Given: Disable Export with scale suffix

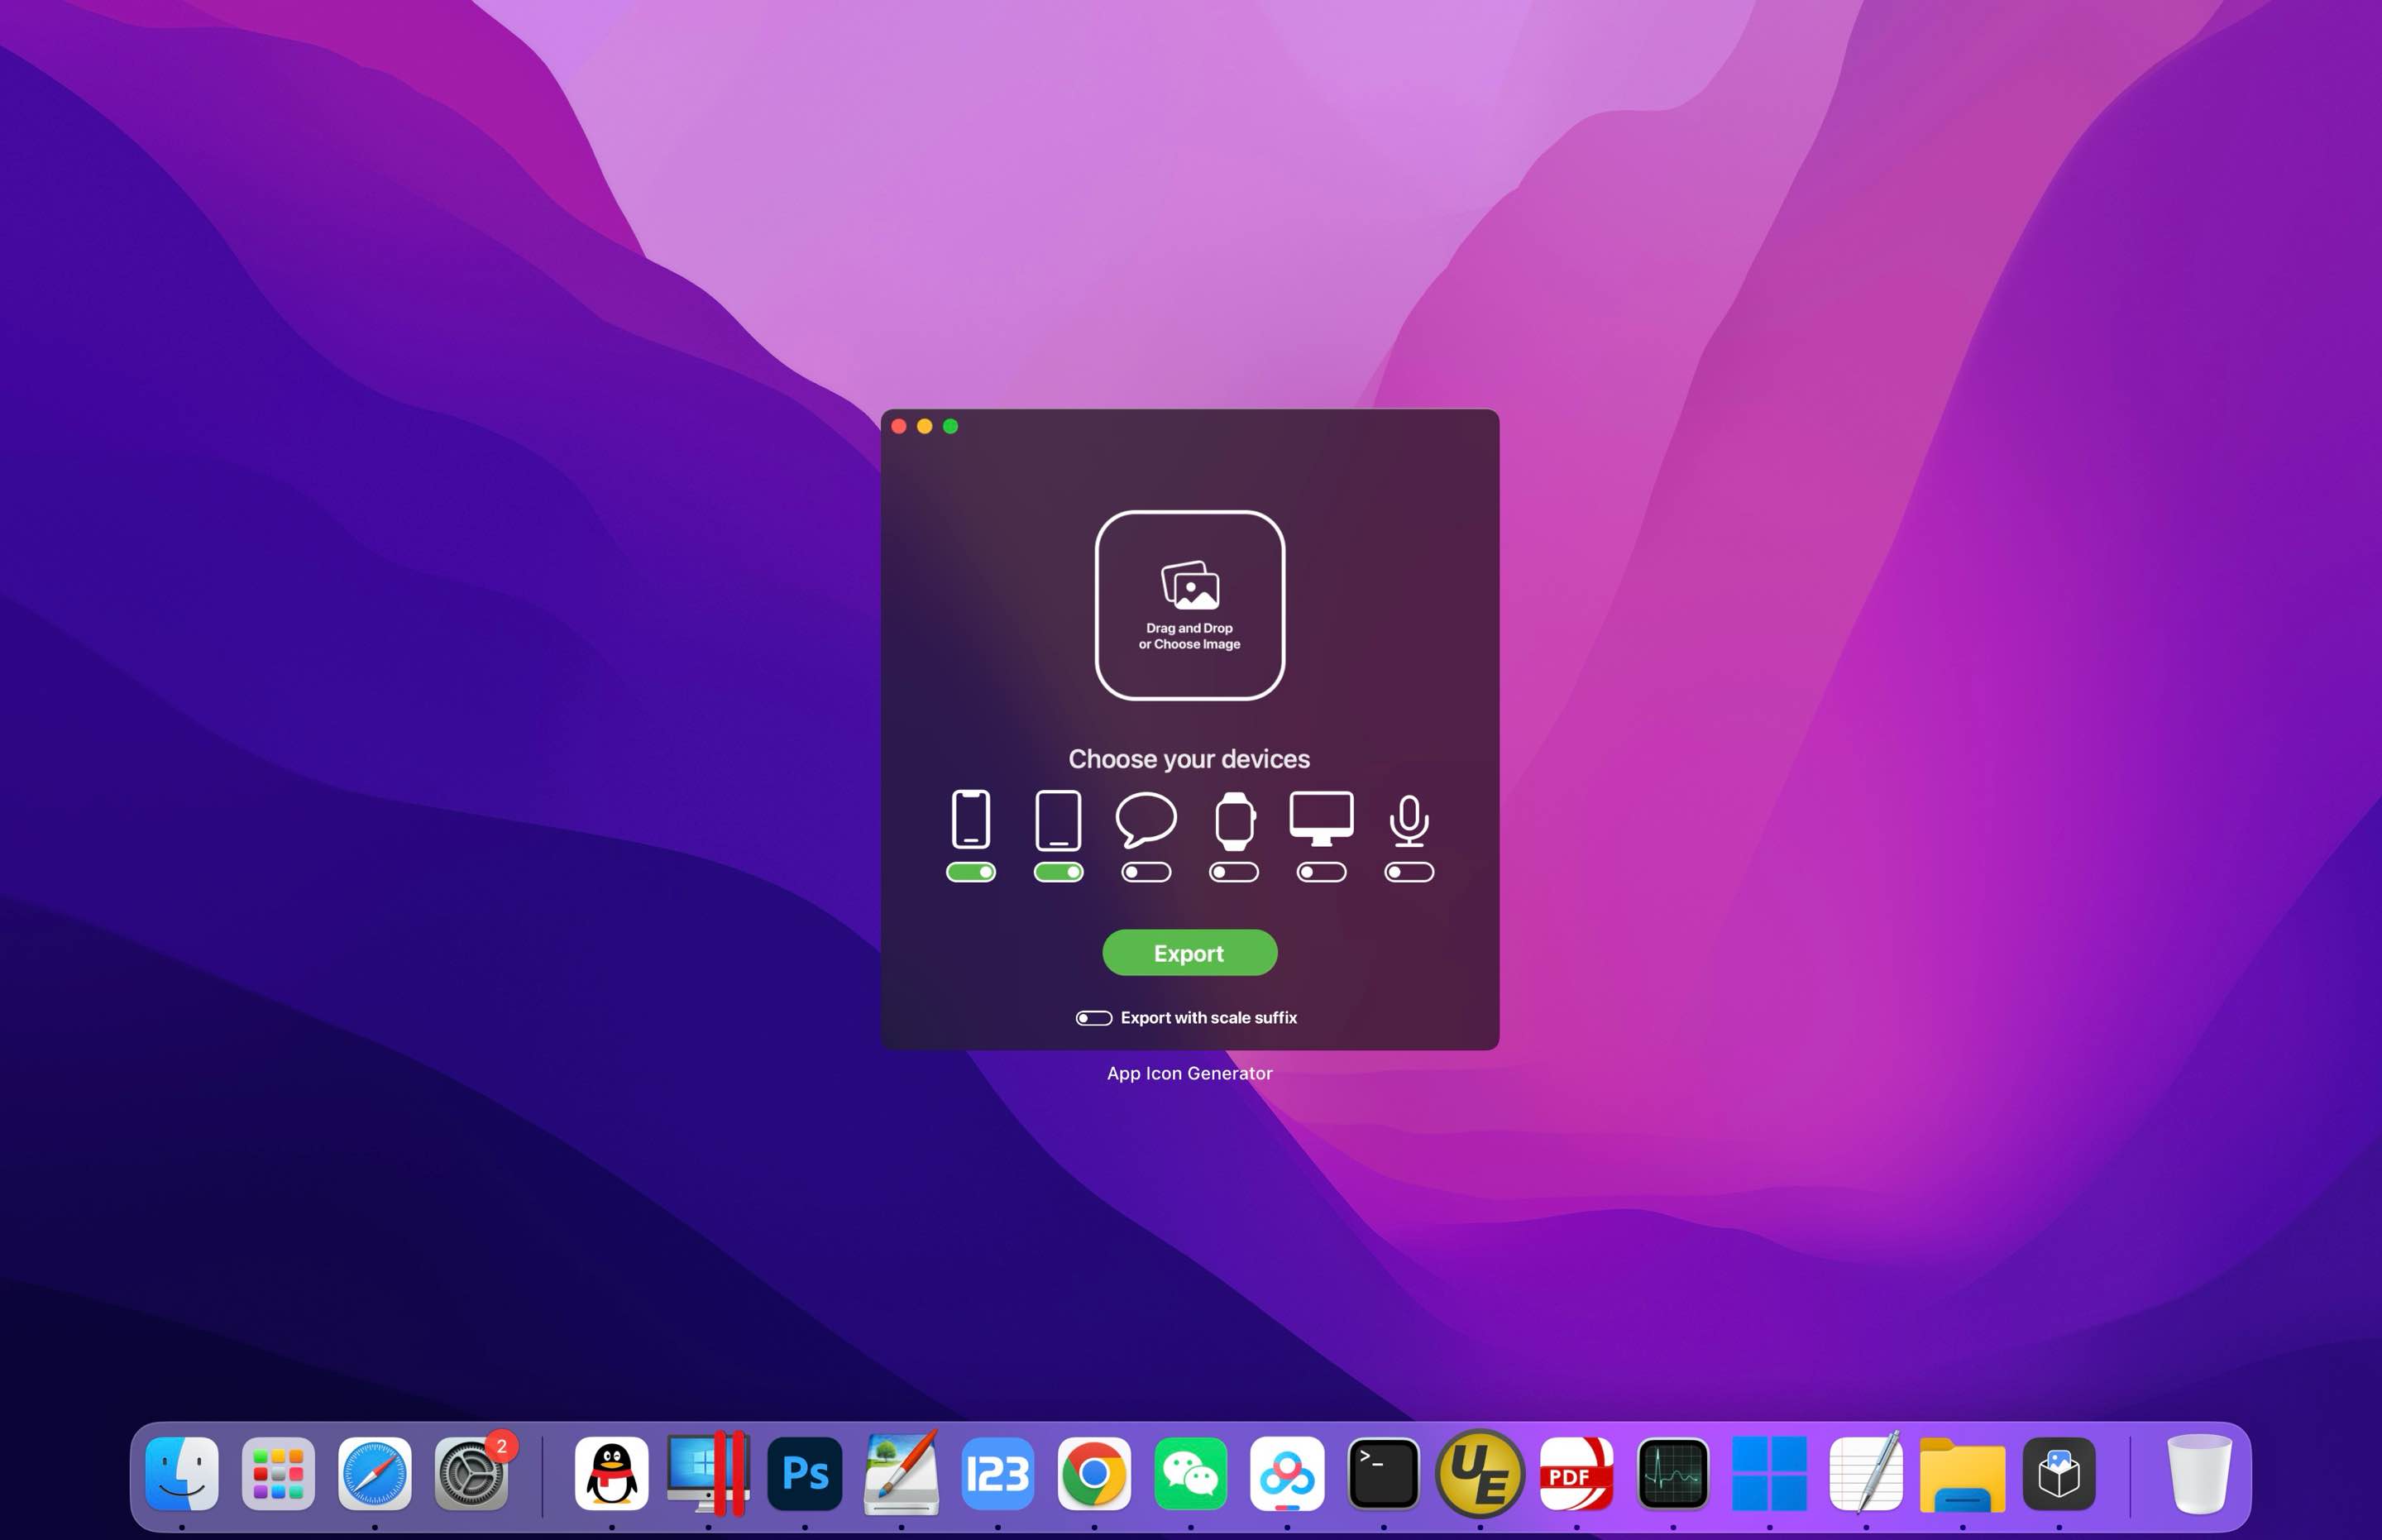Looking at the screenshot, I should [1092, 1016].
